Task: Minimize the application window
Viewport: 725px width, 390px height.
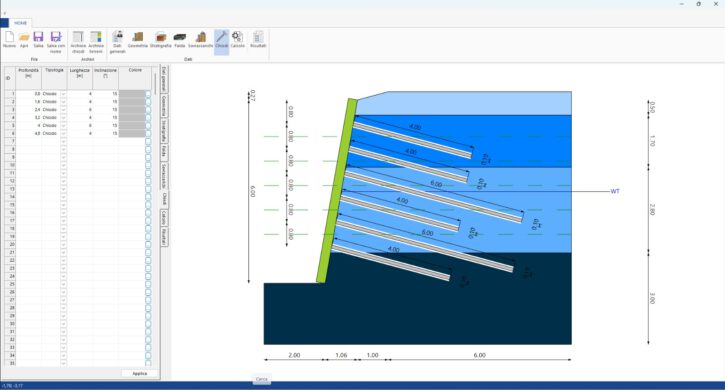Action: pyautogui.click(x=682, y=4)
